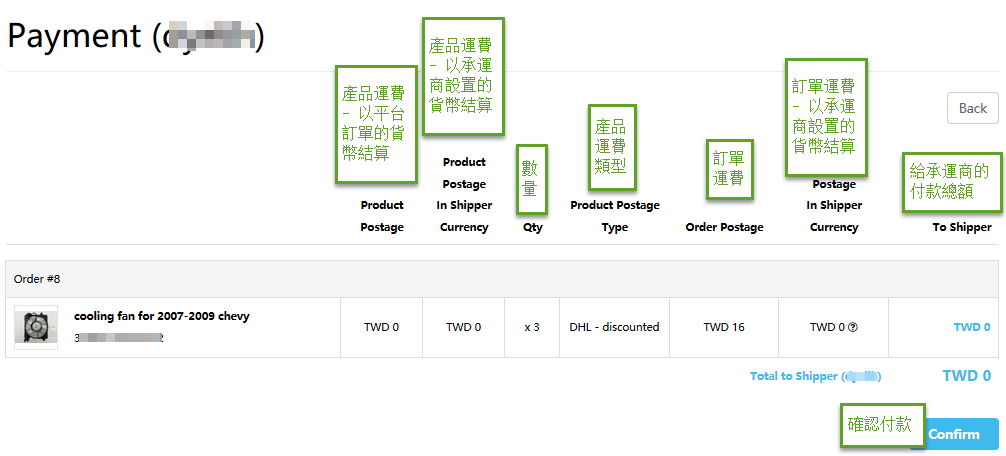Click the Qty column header
This screenshot has width=1006, height=456.
(533, 227)
